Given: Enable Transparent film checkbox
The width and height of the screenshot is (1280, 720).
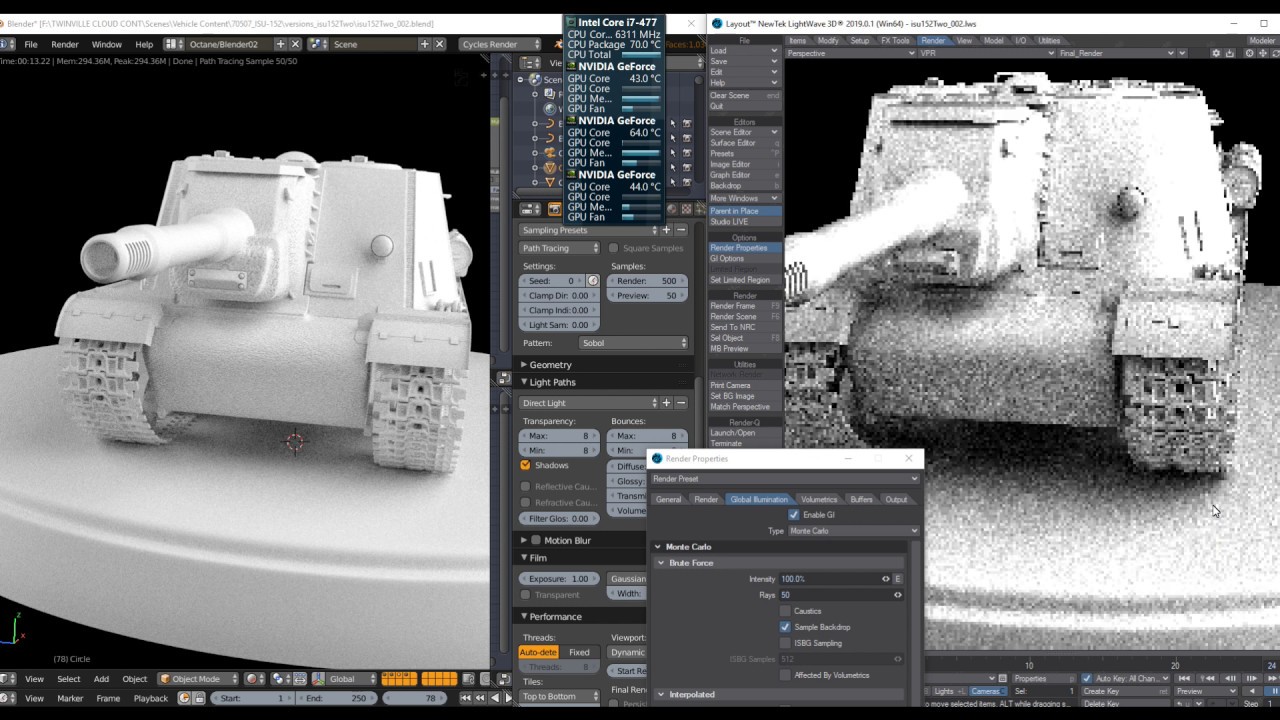Looking at the screenshot, I should point(525,594).
